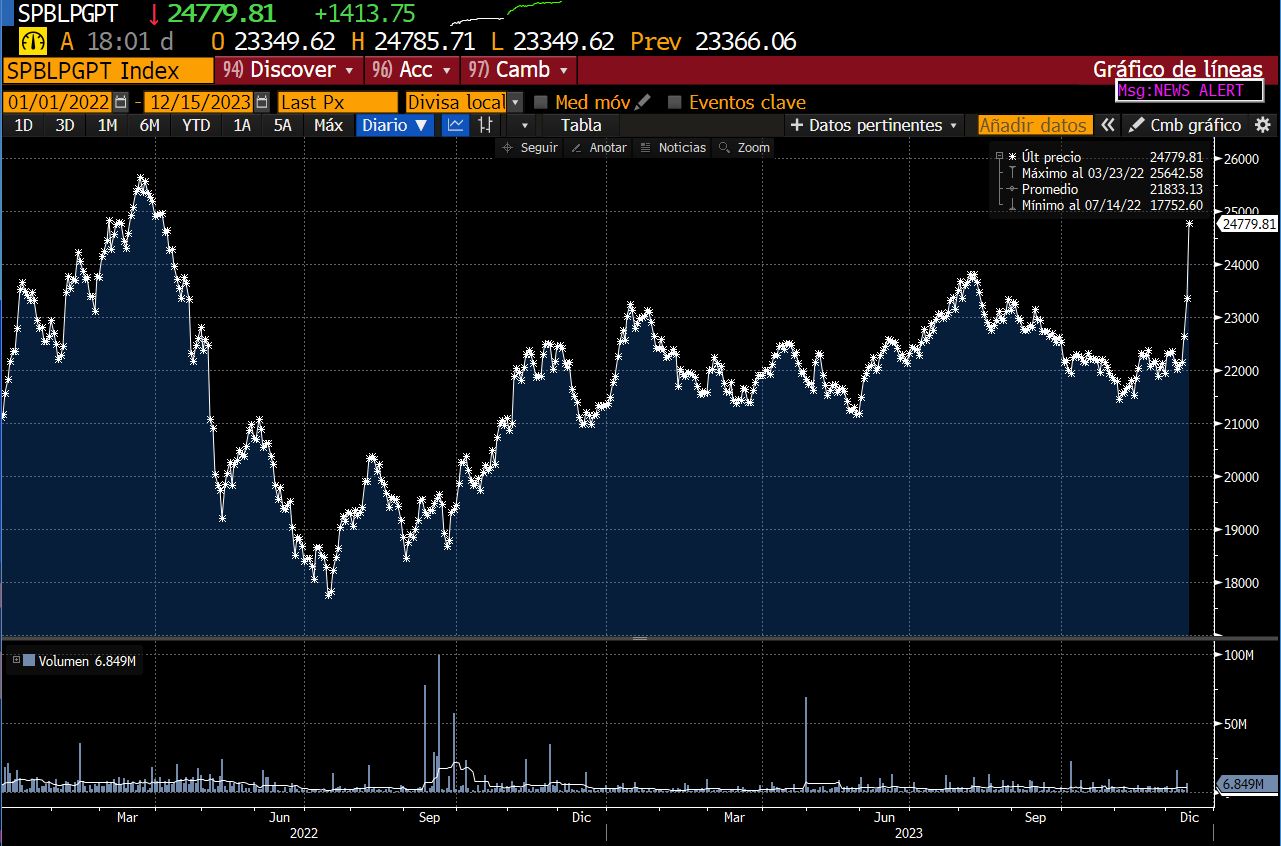Enable the Med móv checkbox

coord(541,102)
